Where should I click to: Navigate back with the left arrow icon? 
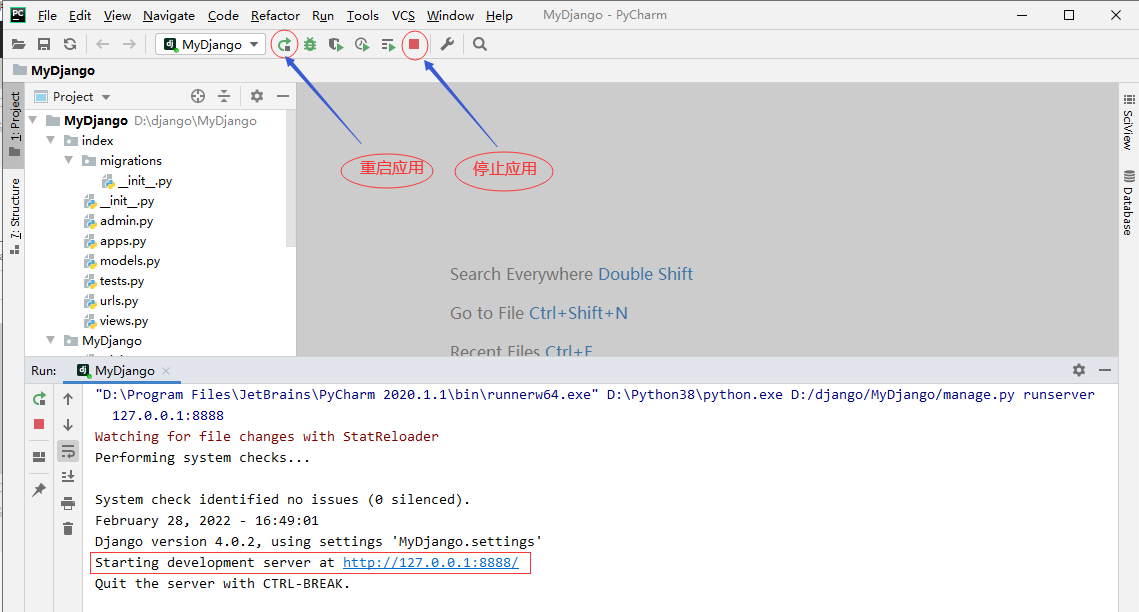point(102,44)
